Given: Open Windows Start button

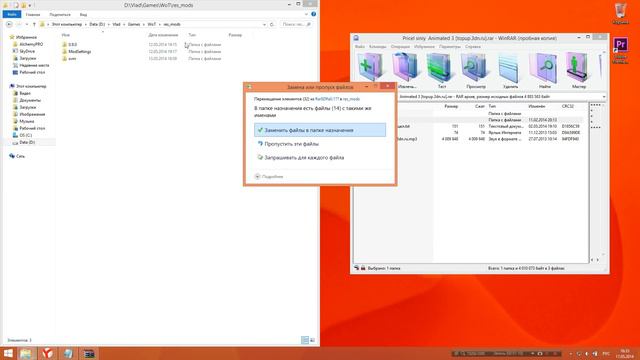Looking at the screenshot, I should coord(8,353).
